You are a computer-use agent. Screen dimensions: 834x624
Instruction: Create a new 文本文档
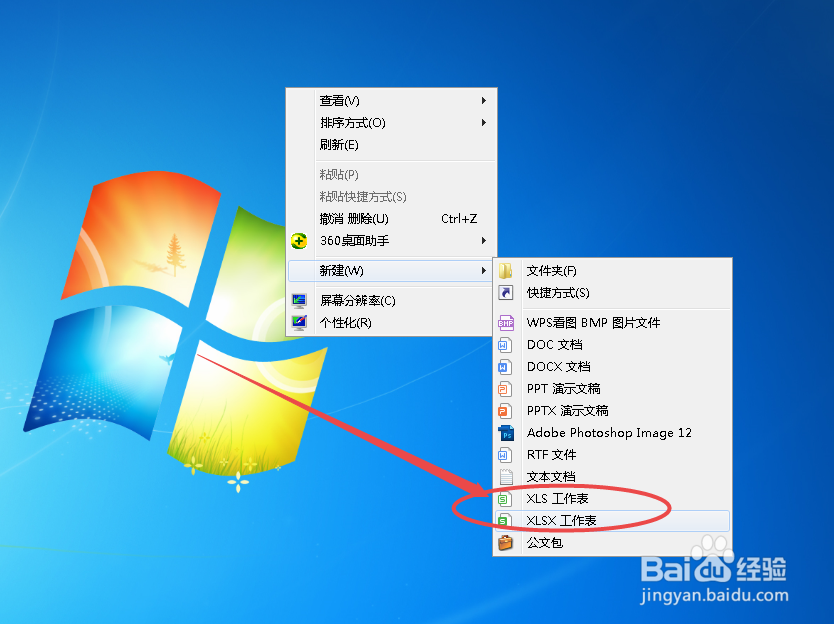click(x=612, y=477)
